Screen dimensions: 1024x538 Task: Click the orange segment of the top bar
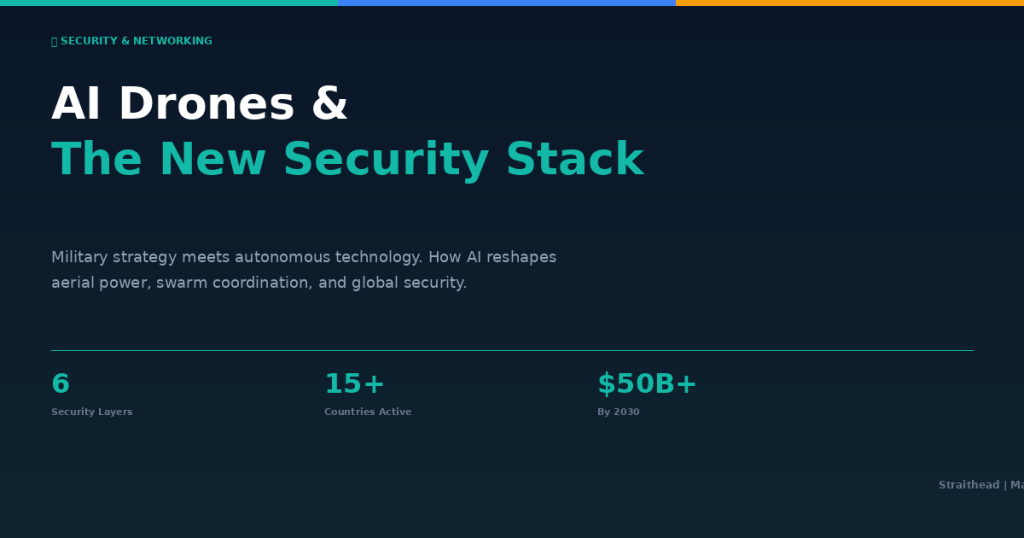[x=849, y=3]
